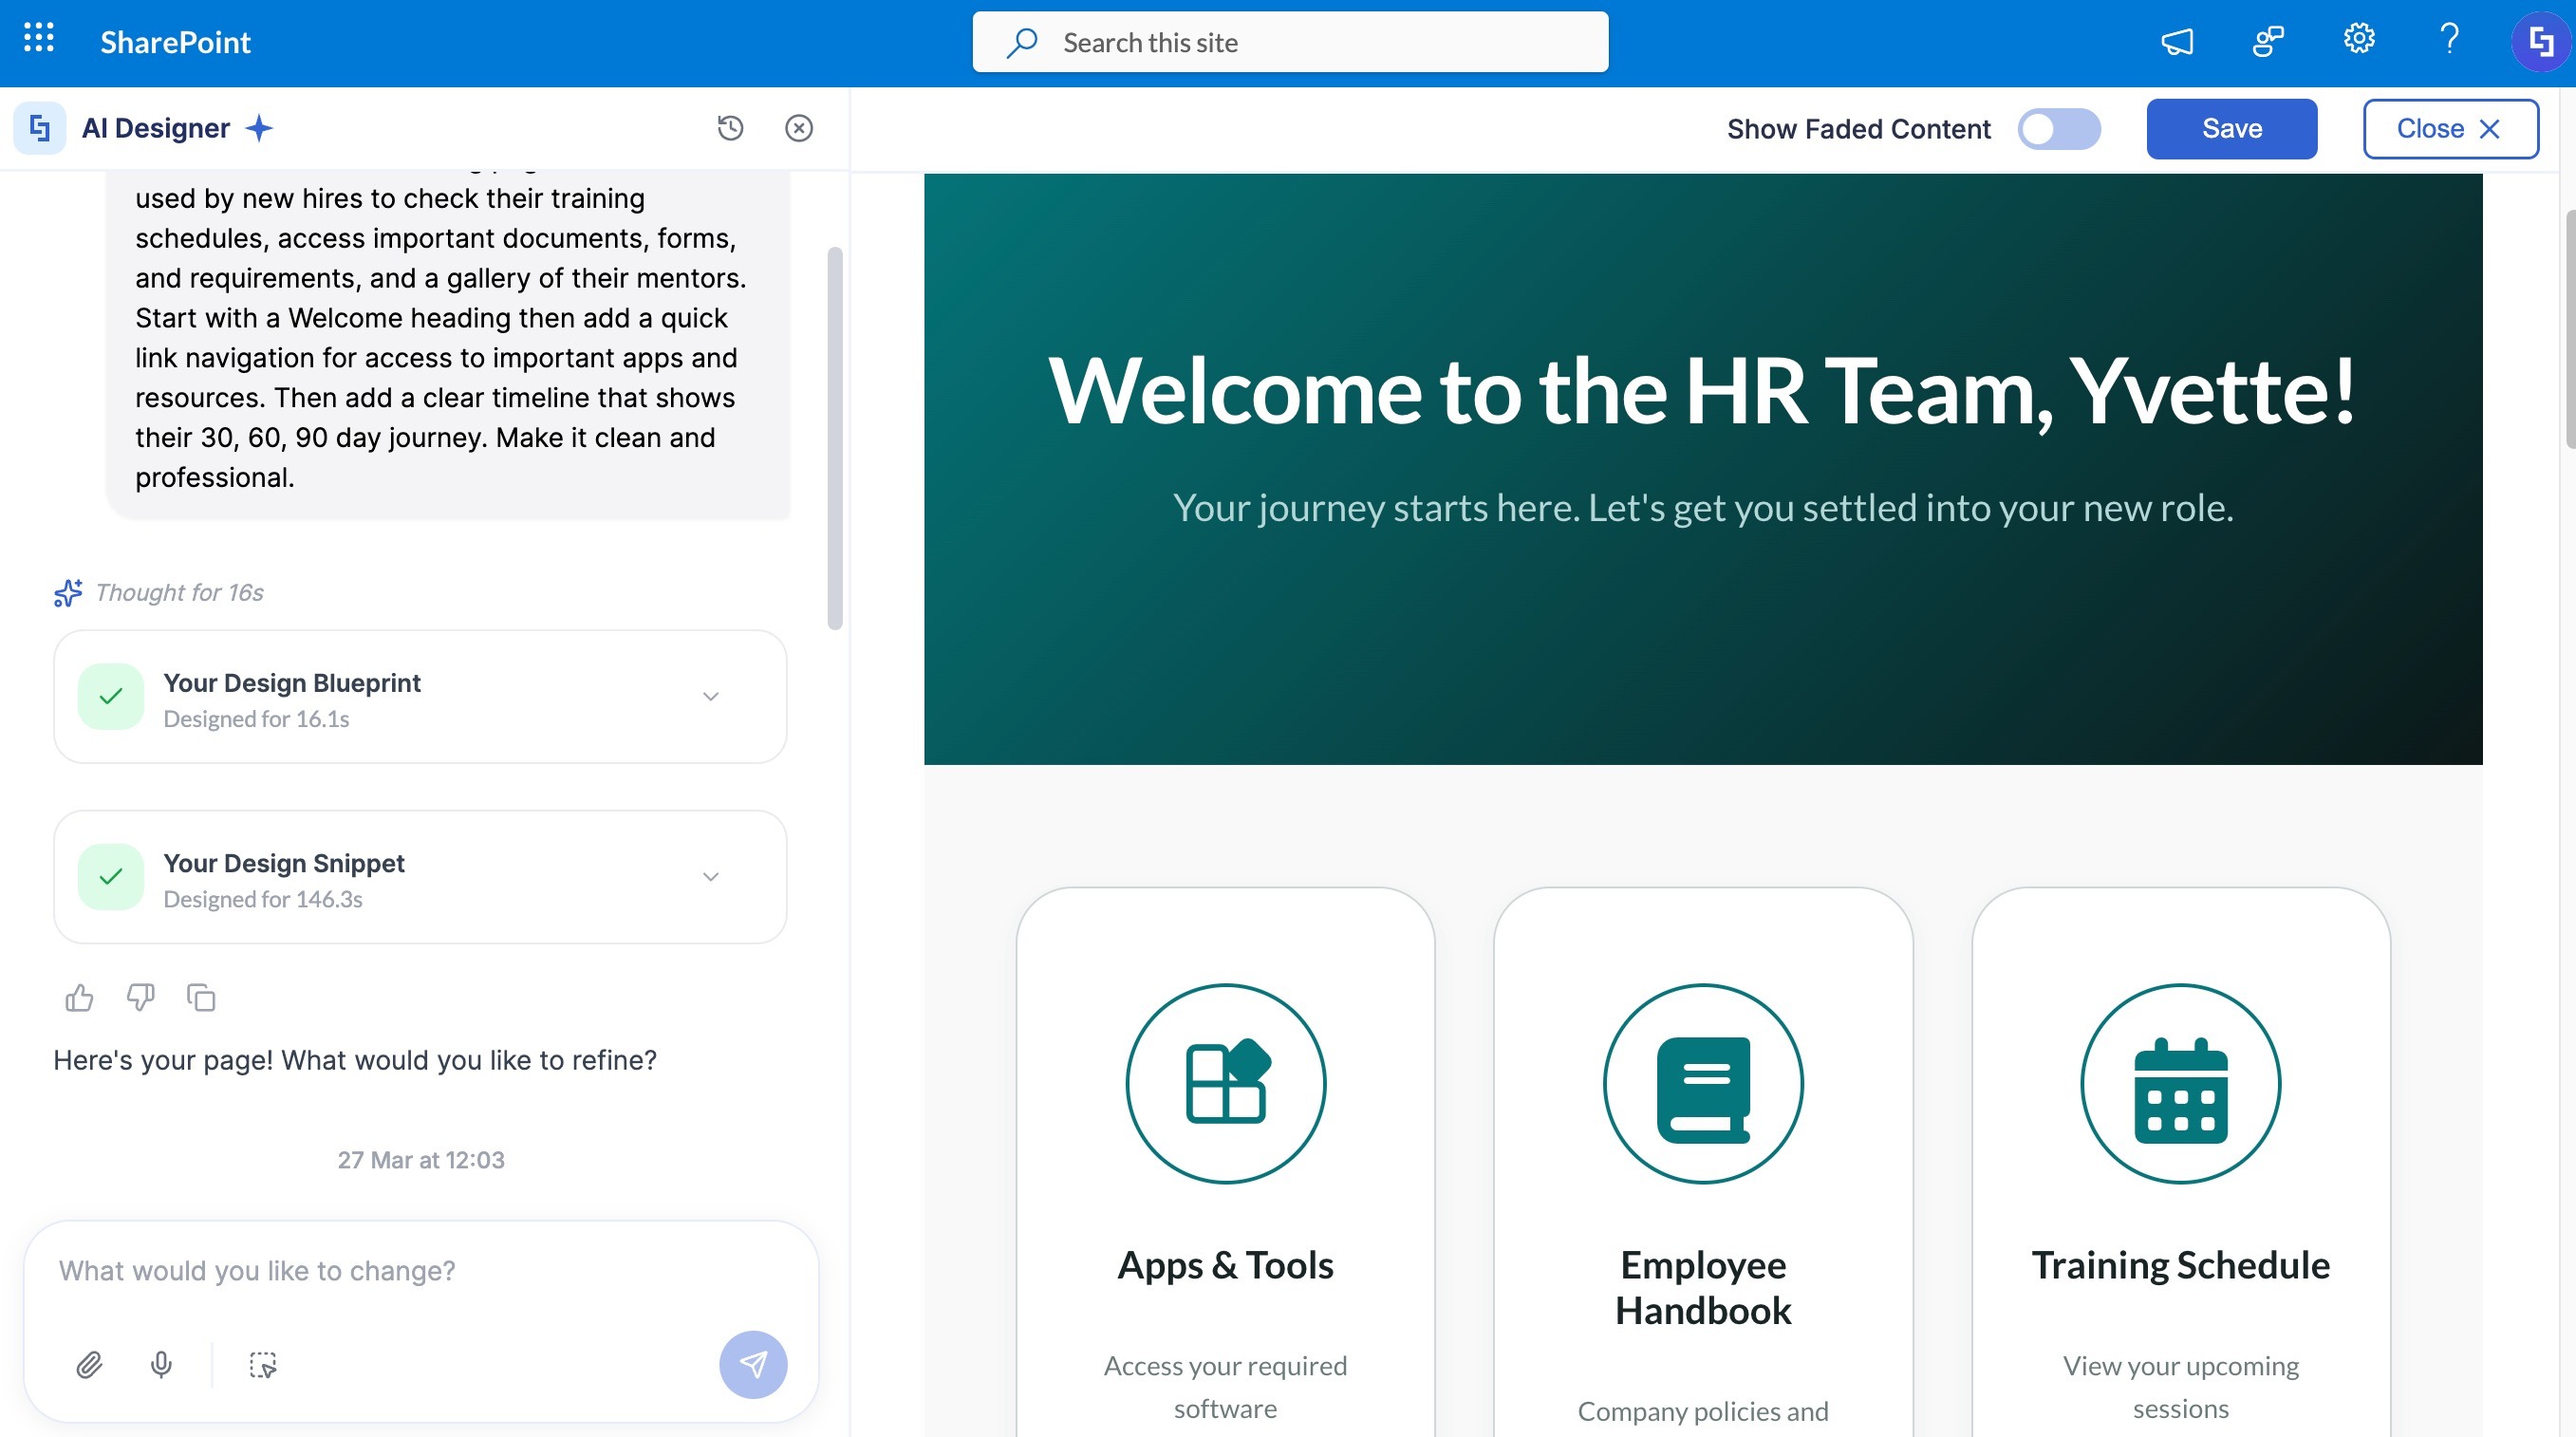Click the search magnifier icon

(x=1022, y=42)
